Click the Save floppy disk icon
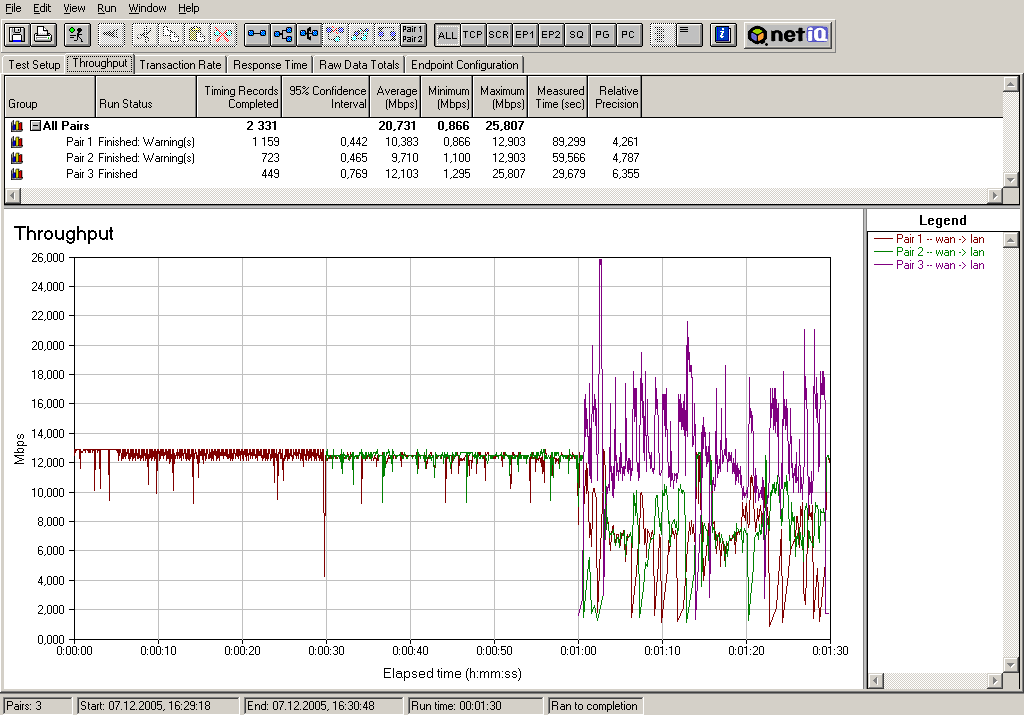The width and height of the screenshot is (1024, 715). coord(17,35)
